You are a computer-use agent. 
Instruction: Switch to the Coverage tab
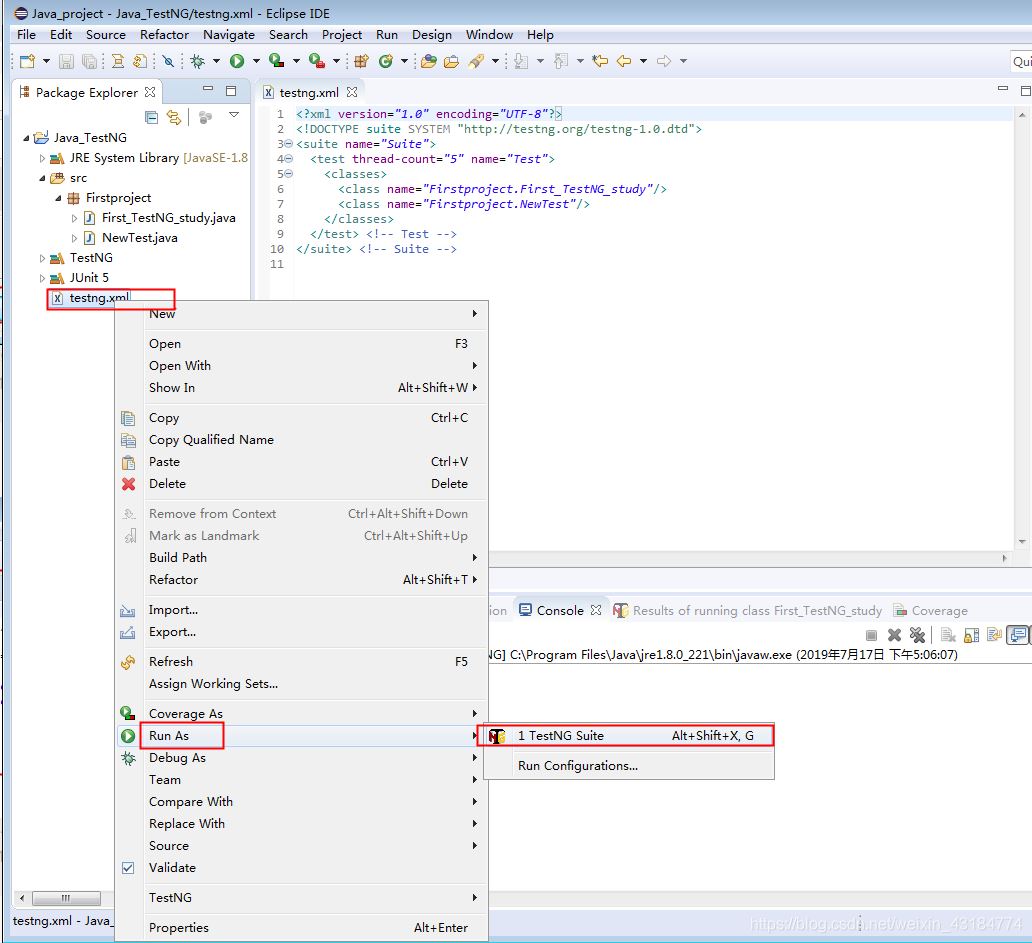click(x=931, y=611)
